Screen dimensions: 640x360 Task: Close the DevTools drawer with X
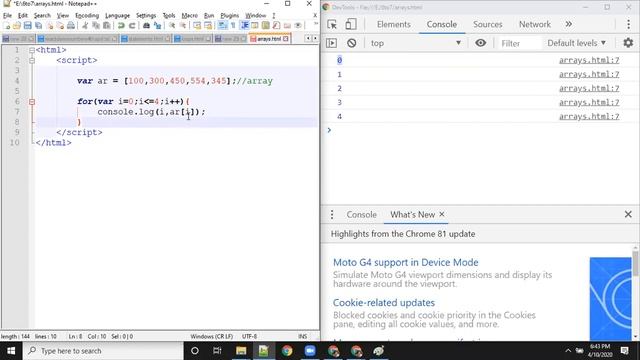coord(628,214)
